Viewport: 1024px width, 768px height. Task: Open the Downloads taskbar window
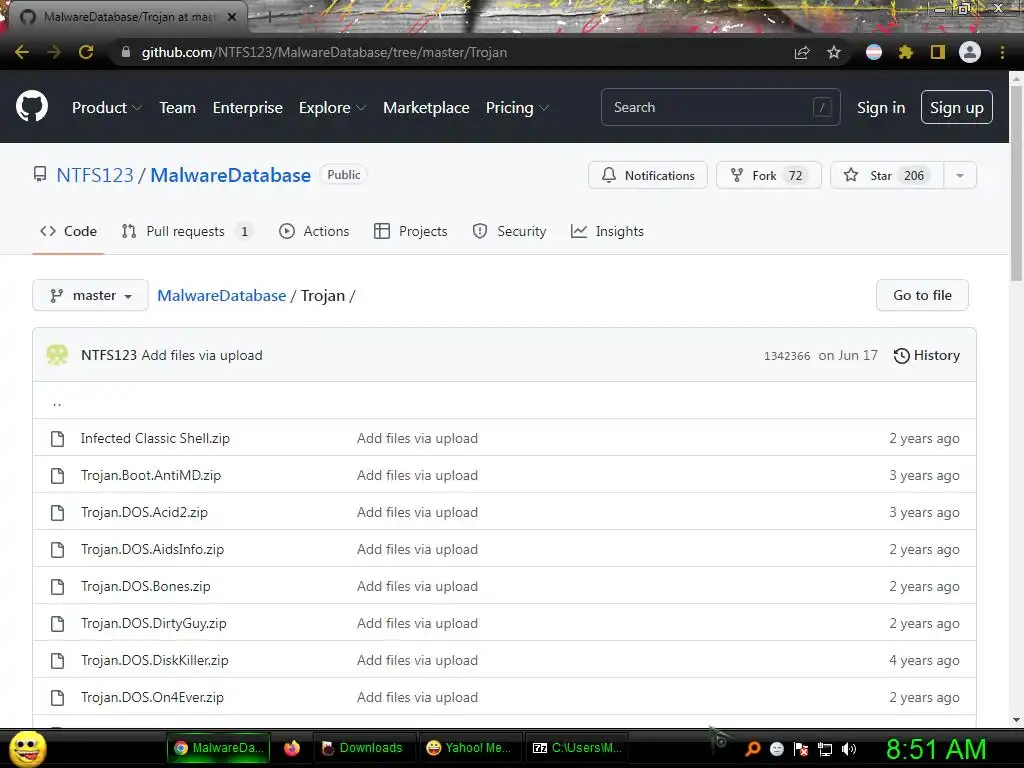[x=362, y=748]
